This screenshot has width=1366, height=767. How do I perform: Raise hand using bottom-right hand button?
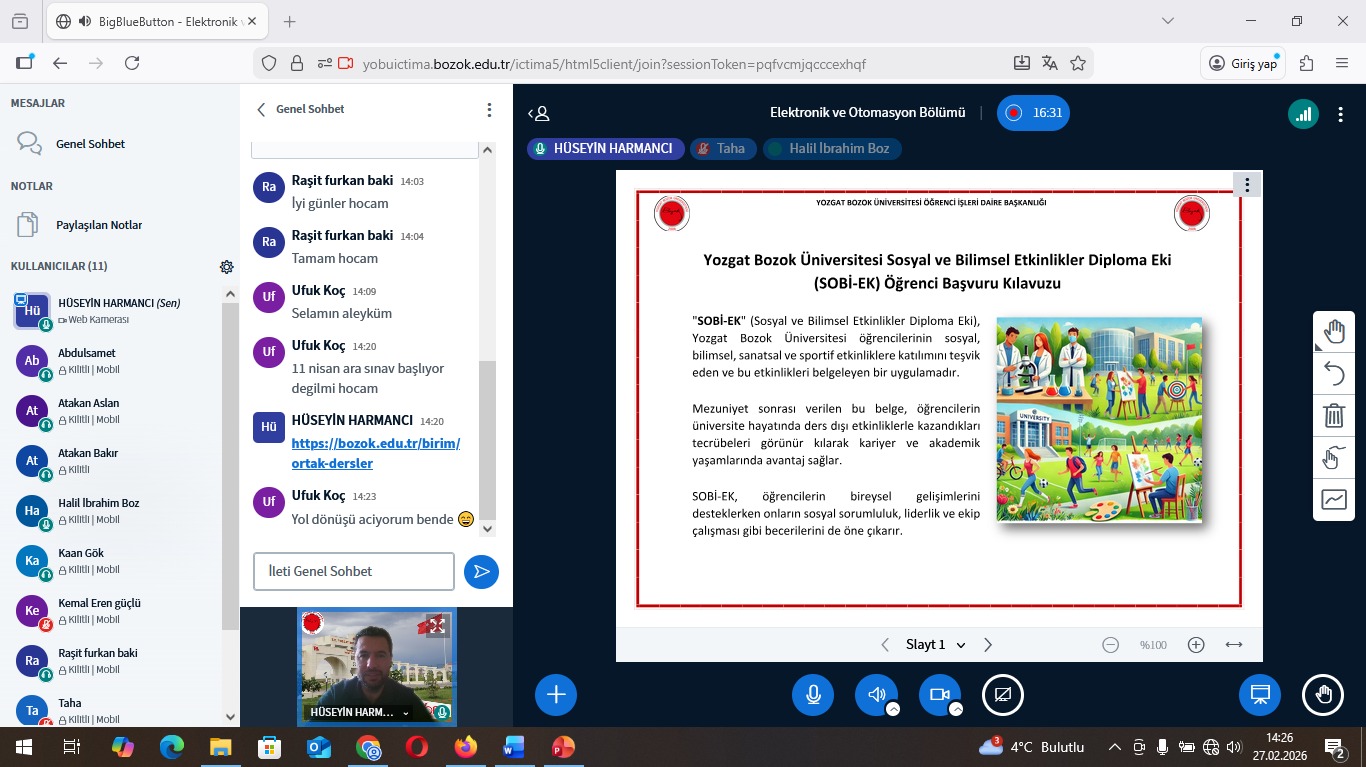1323,695
